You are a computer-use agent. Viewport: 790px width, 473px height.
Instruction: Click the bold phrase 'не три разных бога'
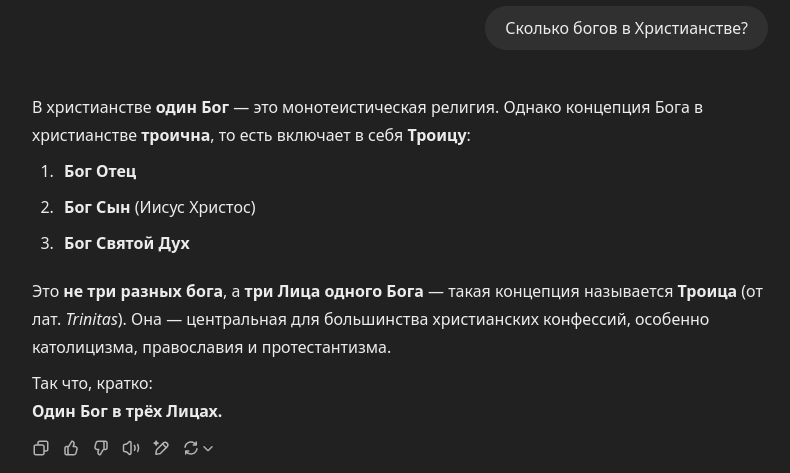click(143, 292)
